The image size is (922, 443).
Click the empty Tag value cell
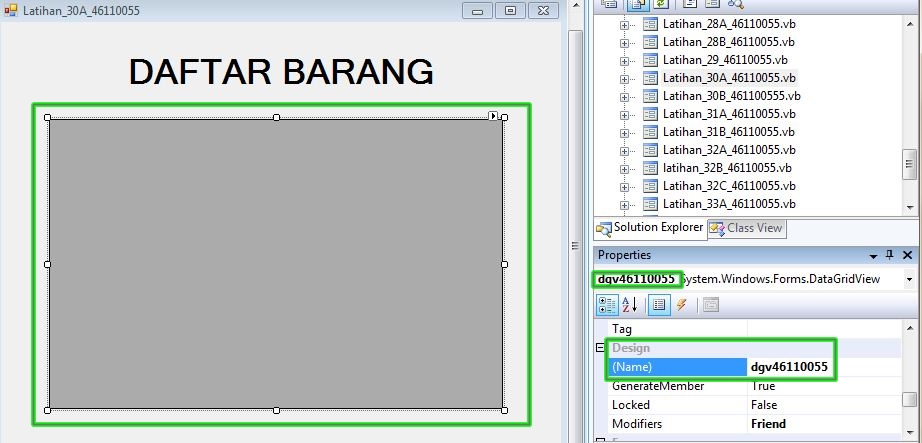tap(824, 329)
